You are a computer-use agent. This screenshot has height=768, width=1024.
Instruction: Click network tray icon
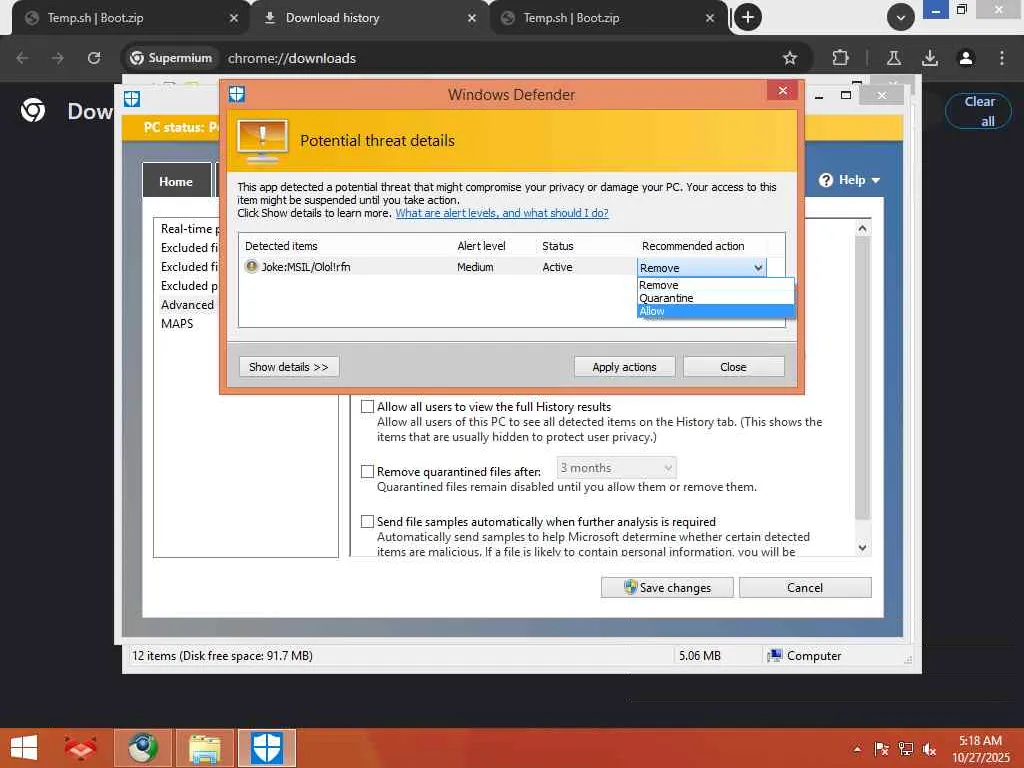(x=906, y=749)
